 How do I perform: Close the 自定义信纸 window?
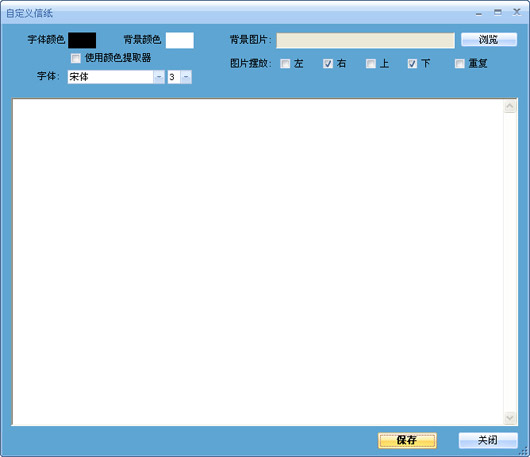point(516,12)
